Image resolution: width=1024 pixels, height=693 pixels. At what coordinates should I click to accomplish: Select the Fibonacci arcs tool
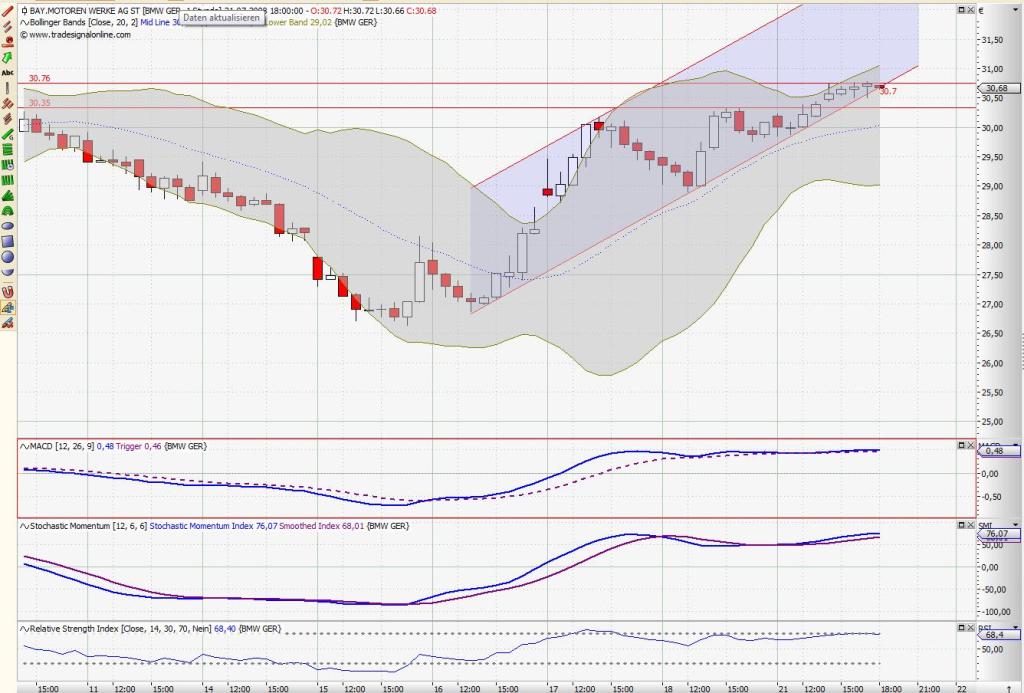8,211
